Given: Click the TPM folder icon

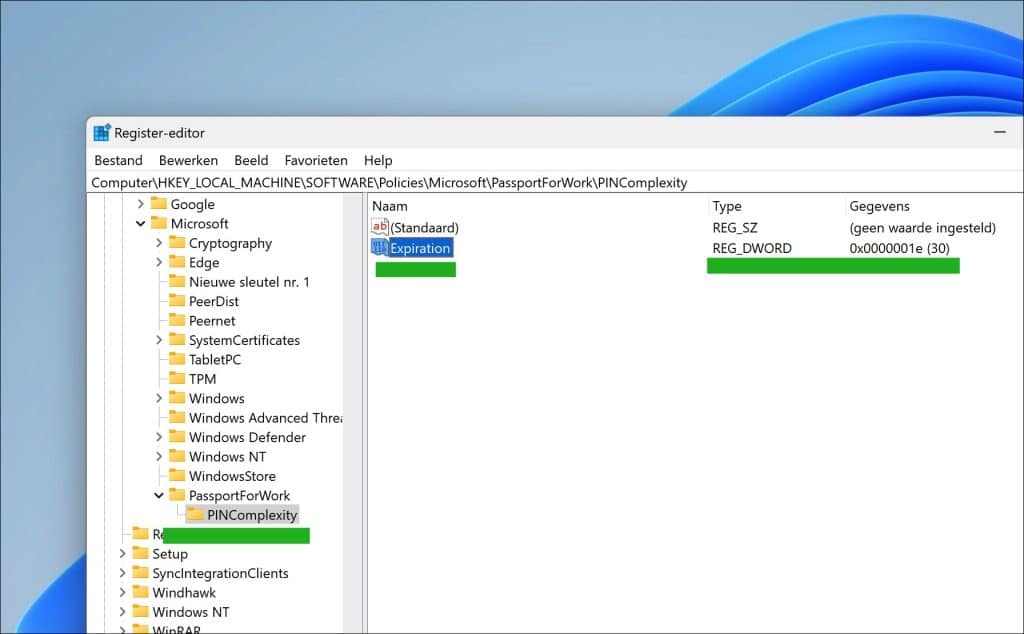Looking at the screenshot, I should [x=177, y=379].
